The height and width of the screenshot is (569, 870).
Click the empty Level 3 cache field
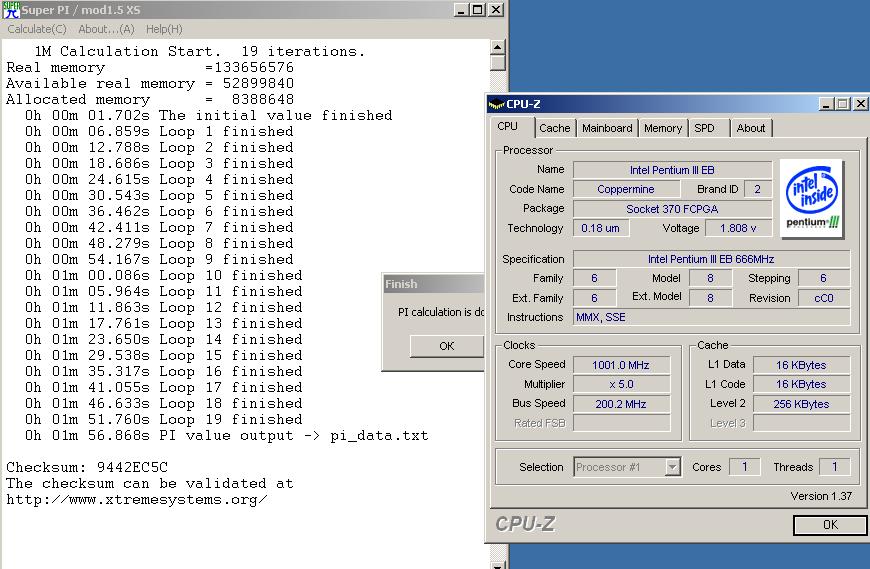click(x=801, y=423)
